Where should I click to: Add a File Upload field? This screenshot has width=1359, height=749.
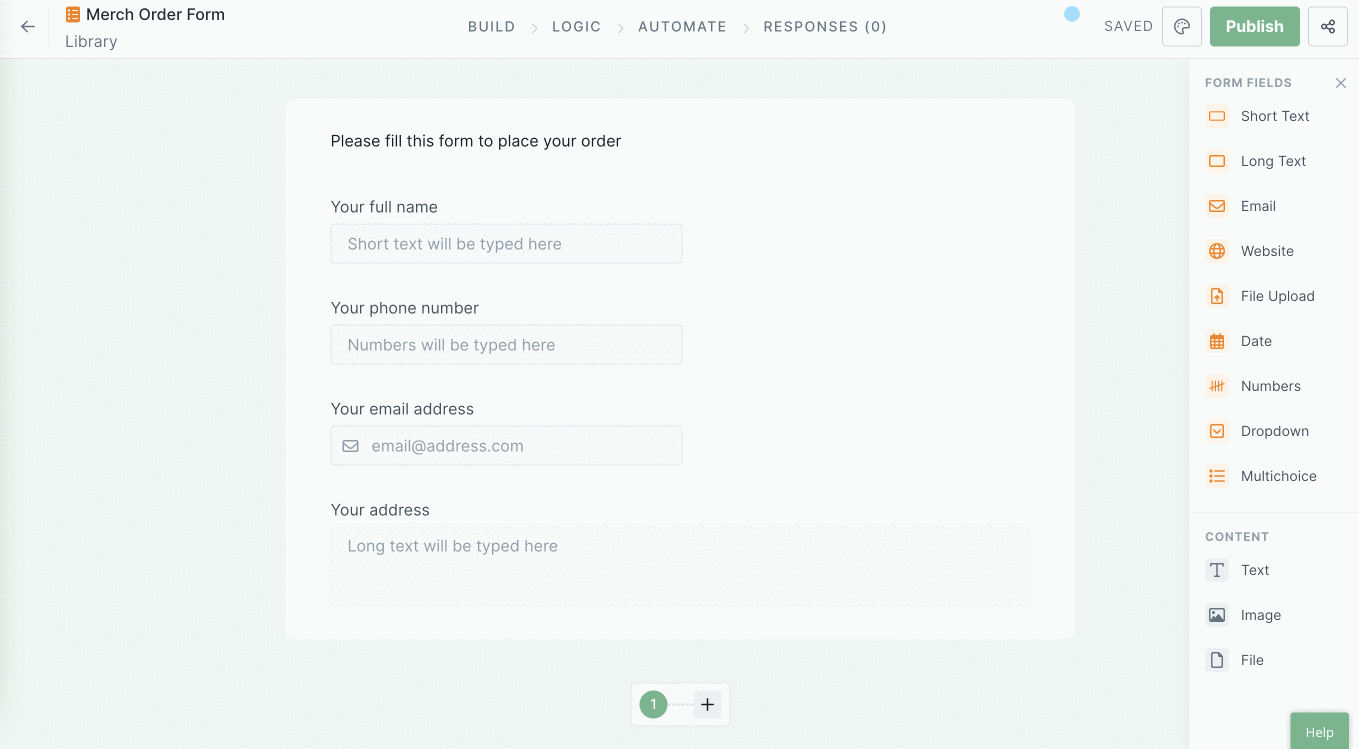coord(1277,296)
